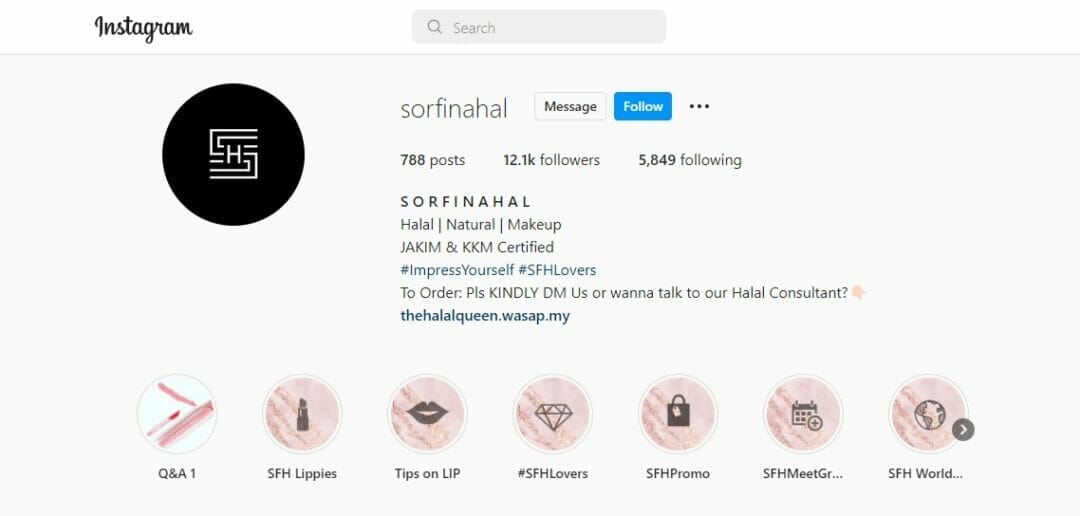Open the thehalalqueen.wasap.my link
The image size is (1080, 516).
pyautogui.click(x=485, y=316)
